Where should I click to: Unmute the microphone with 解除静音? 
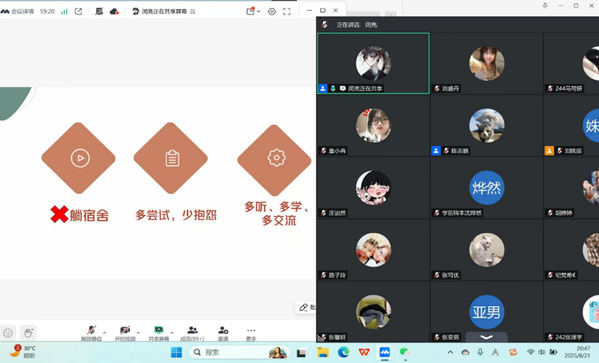click(x=91, y=333)
